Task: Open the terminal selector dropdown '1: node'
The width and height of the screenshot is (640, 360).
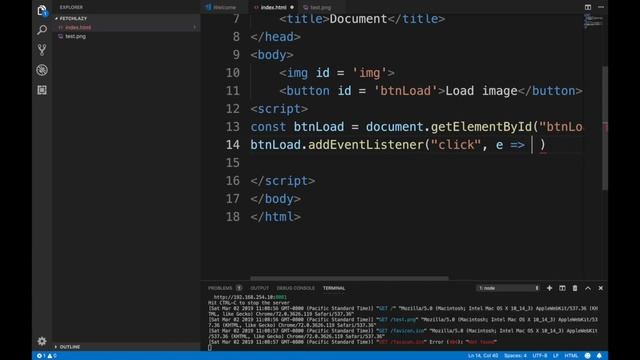Action: 508,288
